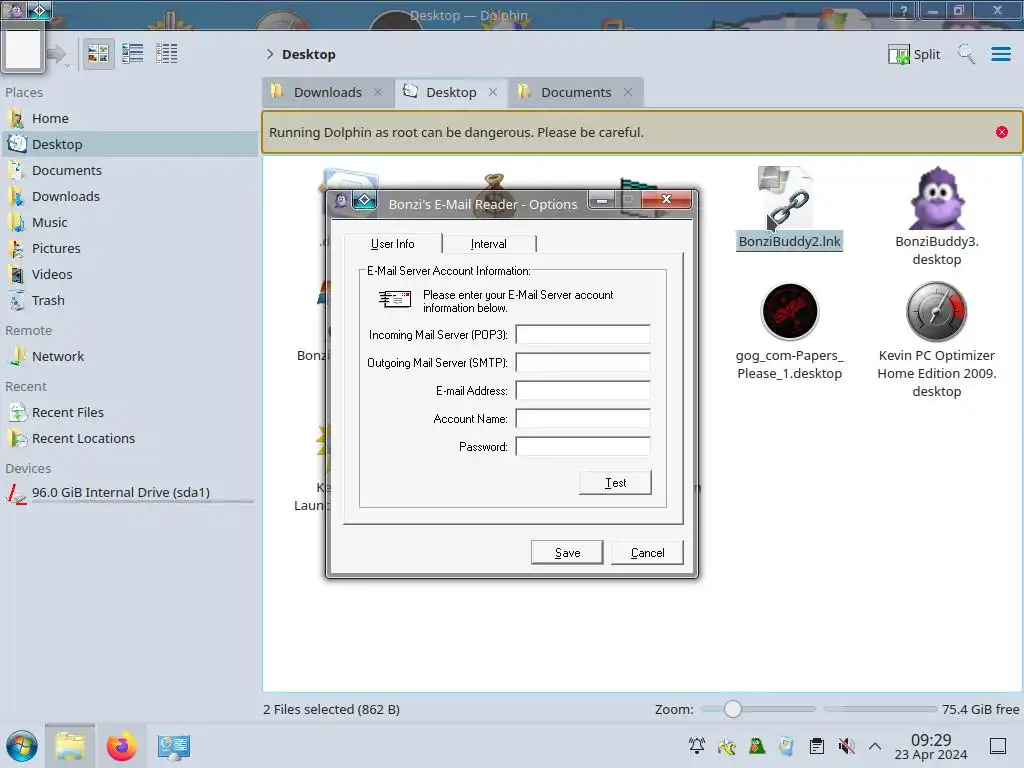Select the 96.0 GiB Internal Drive
The height and width of the screenshot is (768, 1024).
tap(131, 493)
